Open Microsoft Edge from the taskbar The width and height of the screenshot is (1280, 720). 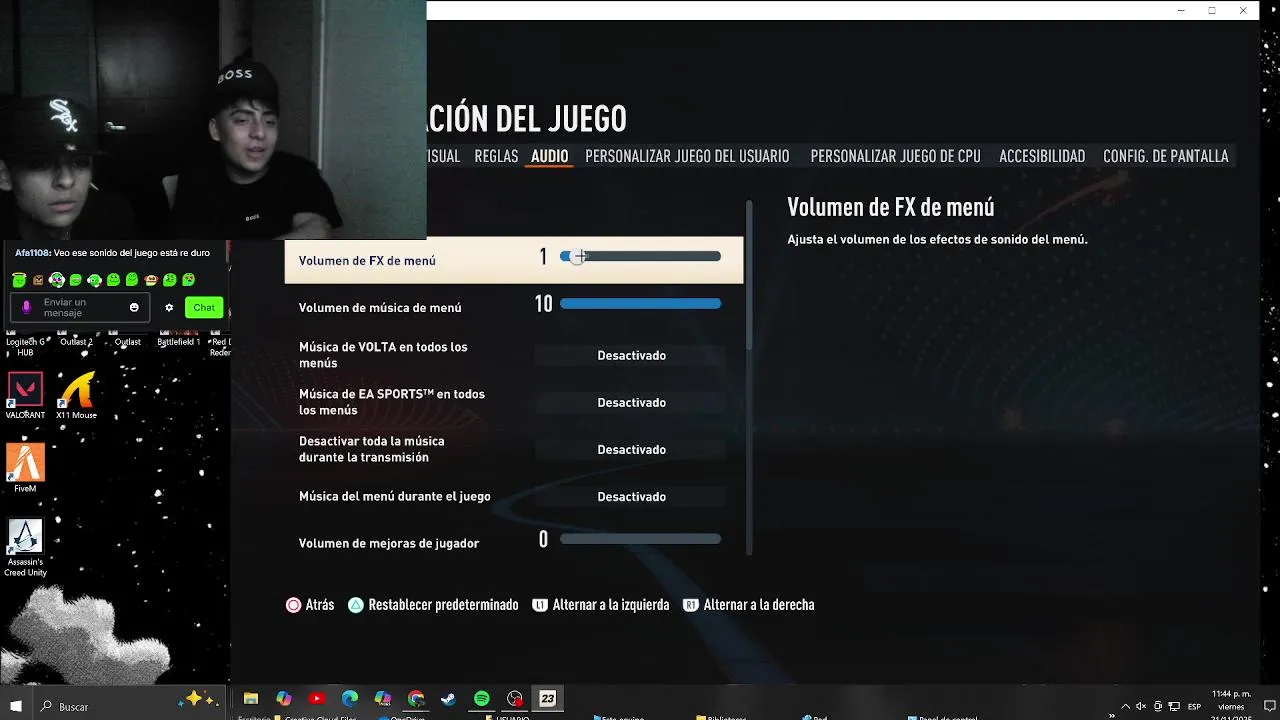pyautogui.click(x=350, y=699)
